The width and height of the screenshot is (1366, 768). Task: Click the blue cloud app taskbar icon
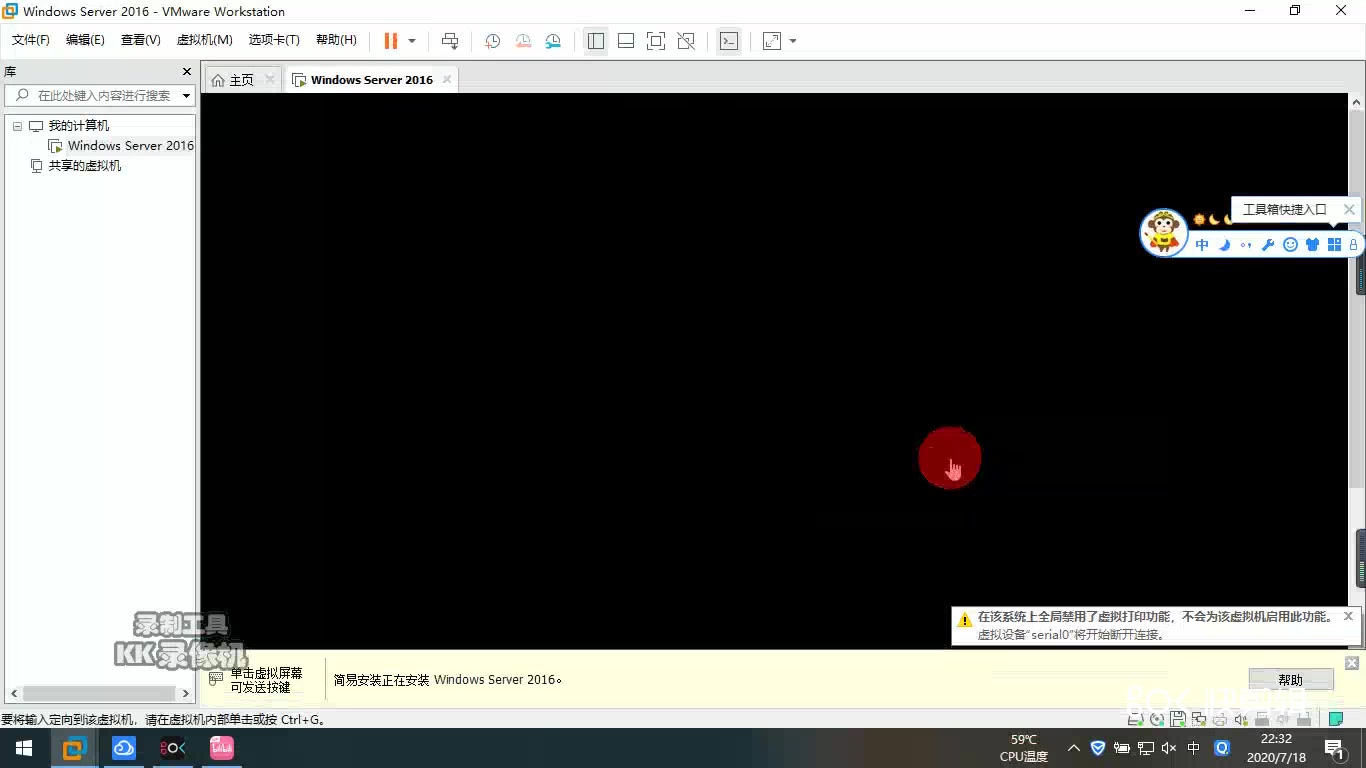tap(124, 748)
